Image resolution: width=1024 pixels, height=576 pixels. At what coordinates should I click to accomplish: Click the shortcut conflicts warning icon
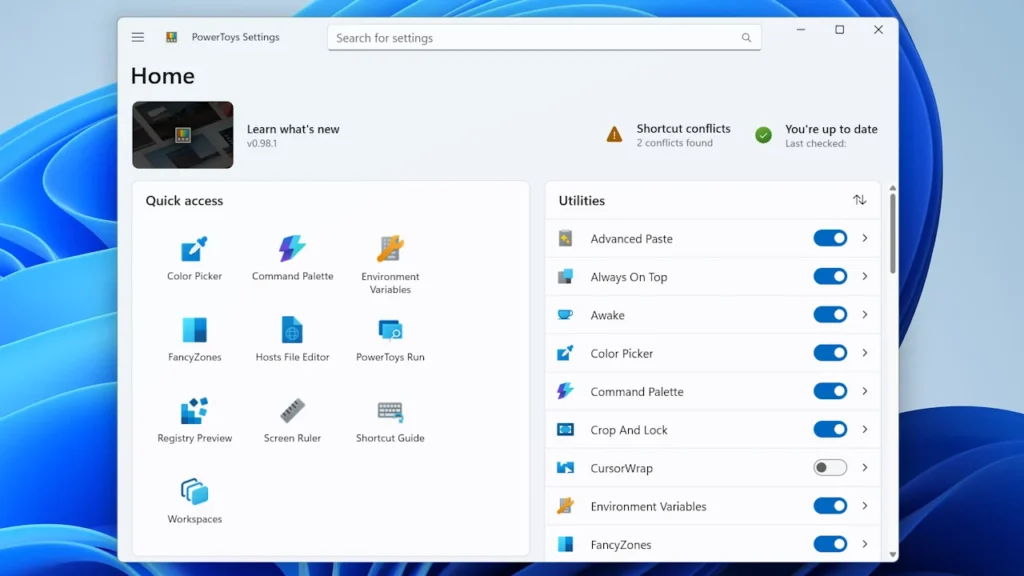click(x=614, y=135)
